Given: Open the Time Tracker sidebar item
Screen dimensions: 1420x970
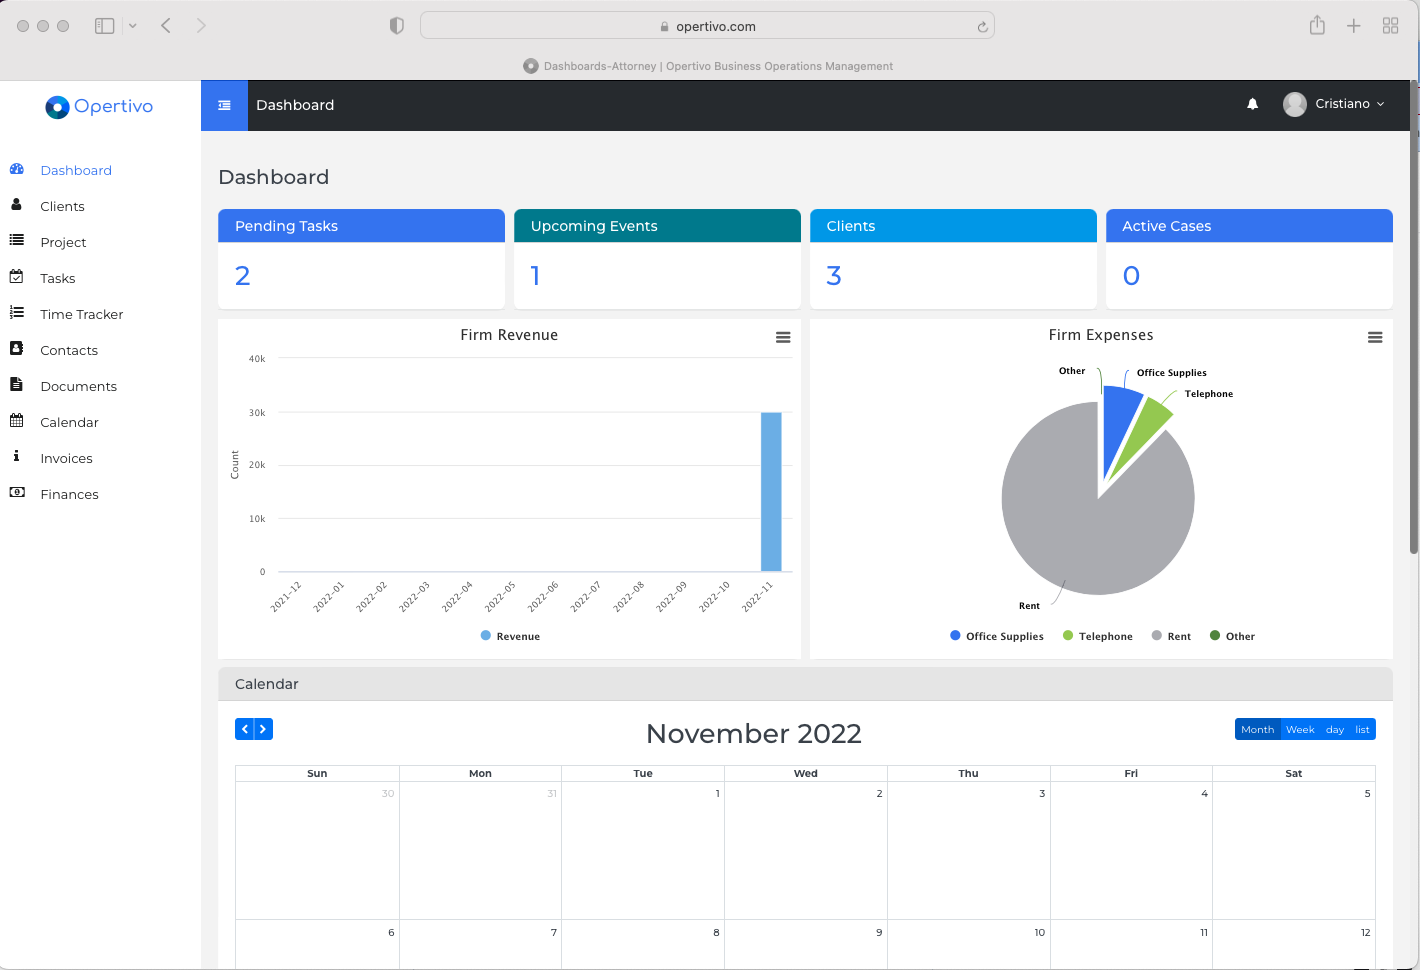Looking at the screenshot, I should 82,314.
